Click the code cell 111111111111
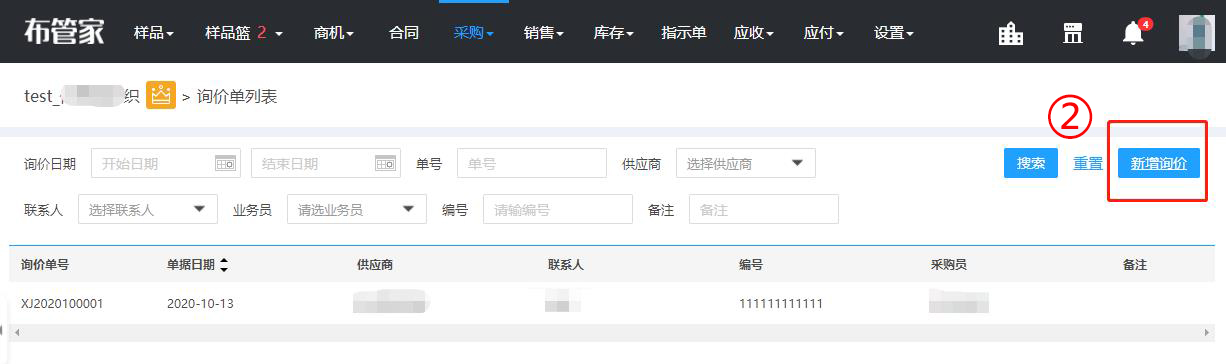Image resolution: width=1226 pixels, height=364 pixels. (781, 303)
